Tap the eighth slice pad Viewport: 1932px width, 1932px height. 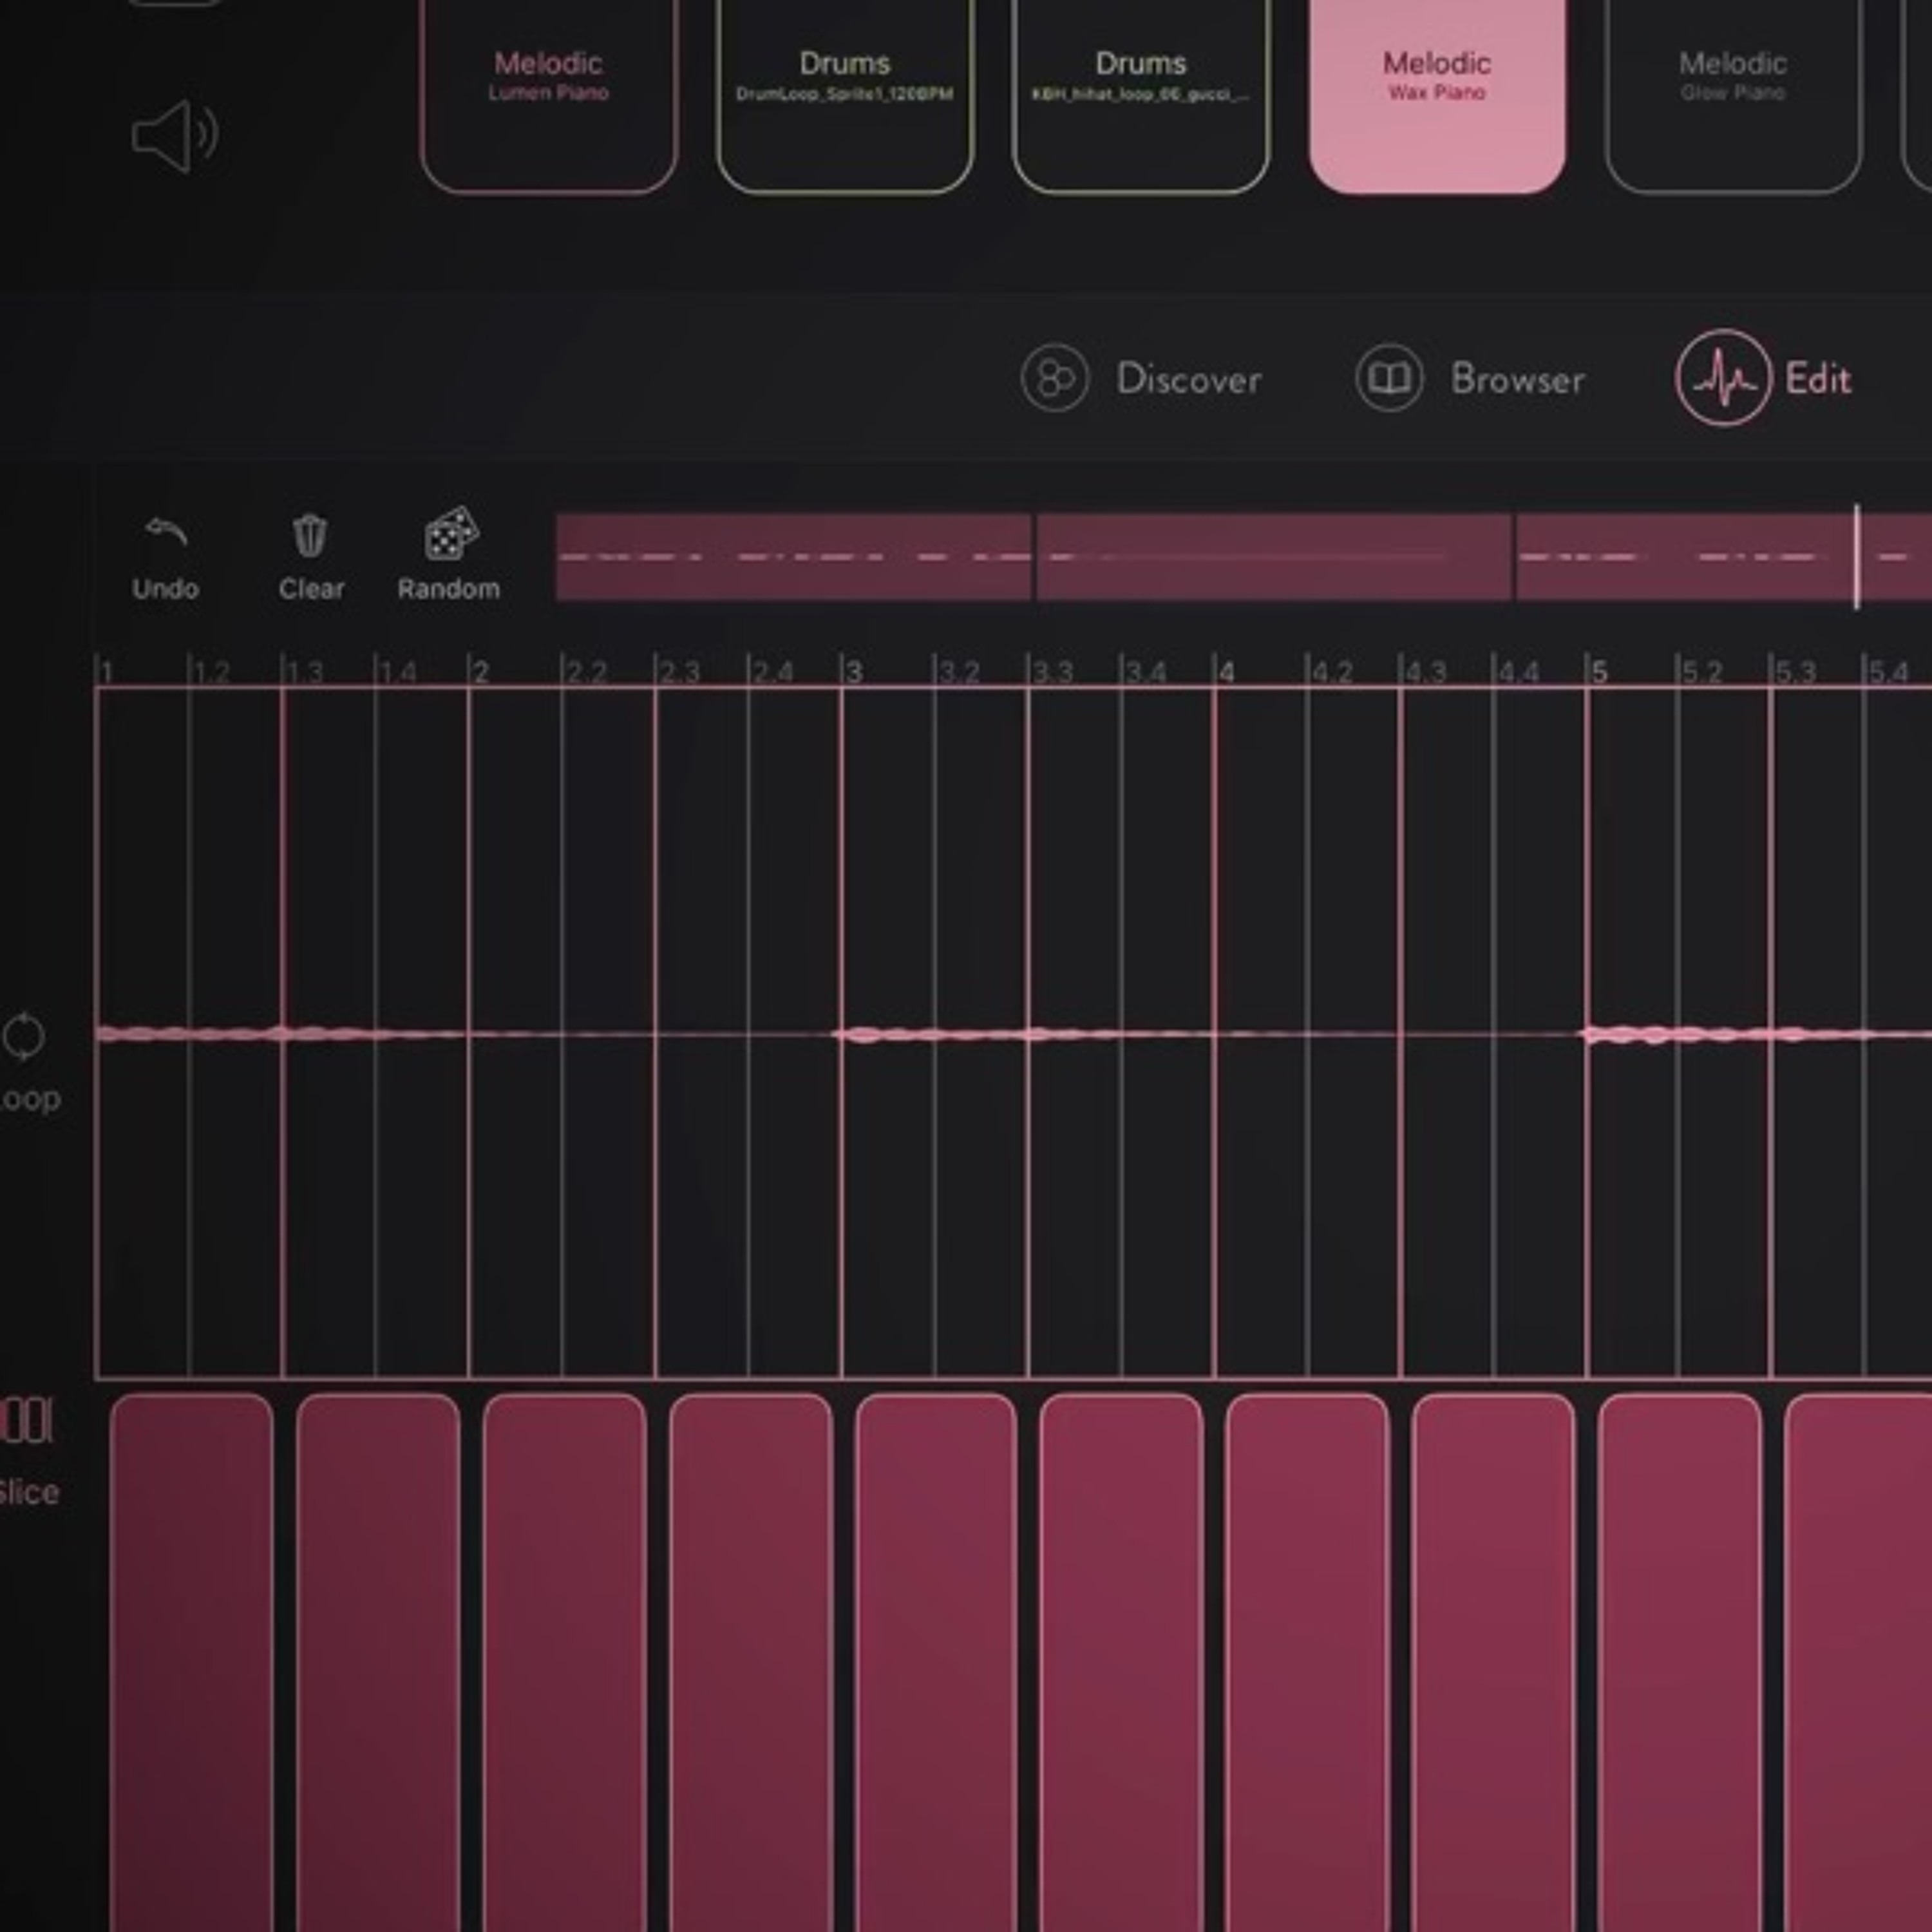pyautogui.click(x=1493, y=1662)
